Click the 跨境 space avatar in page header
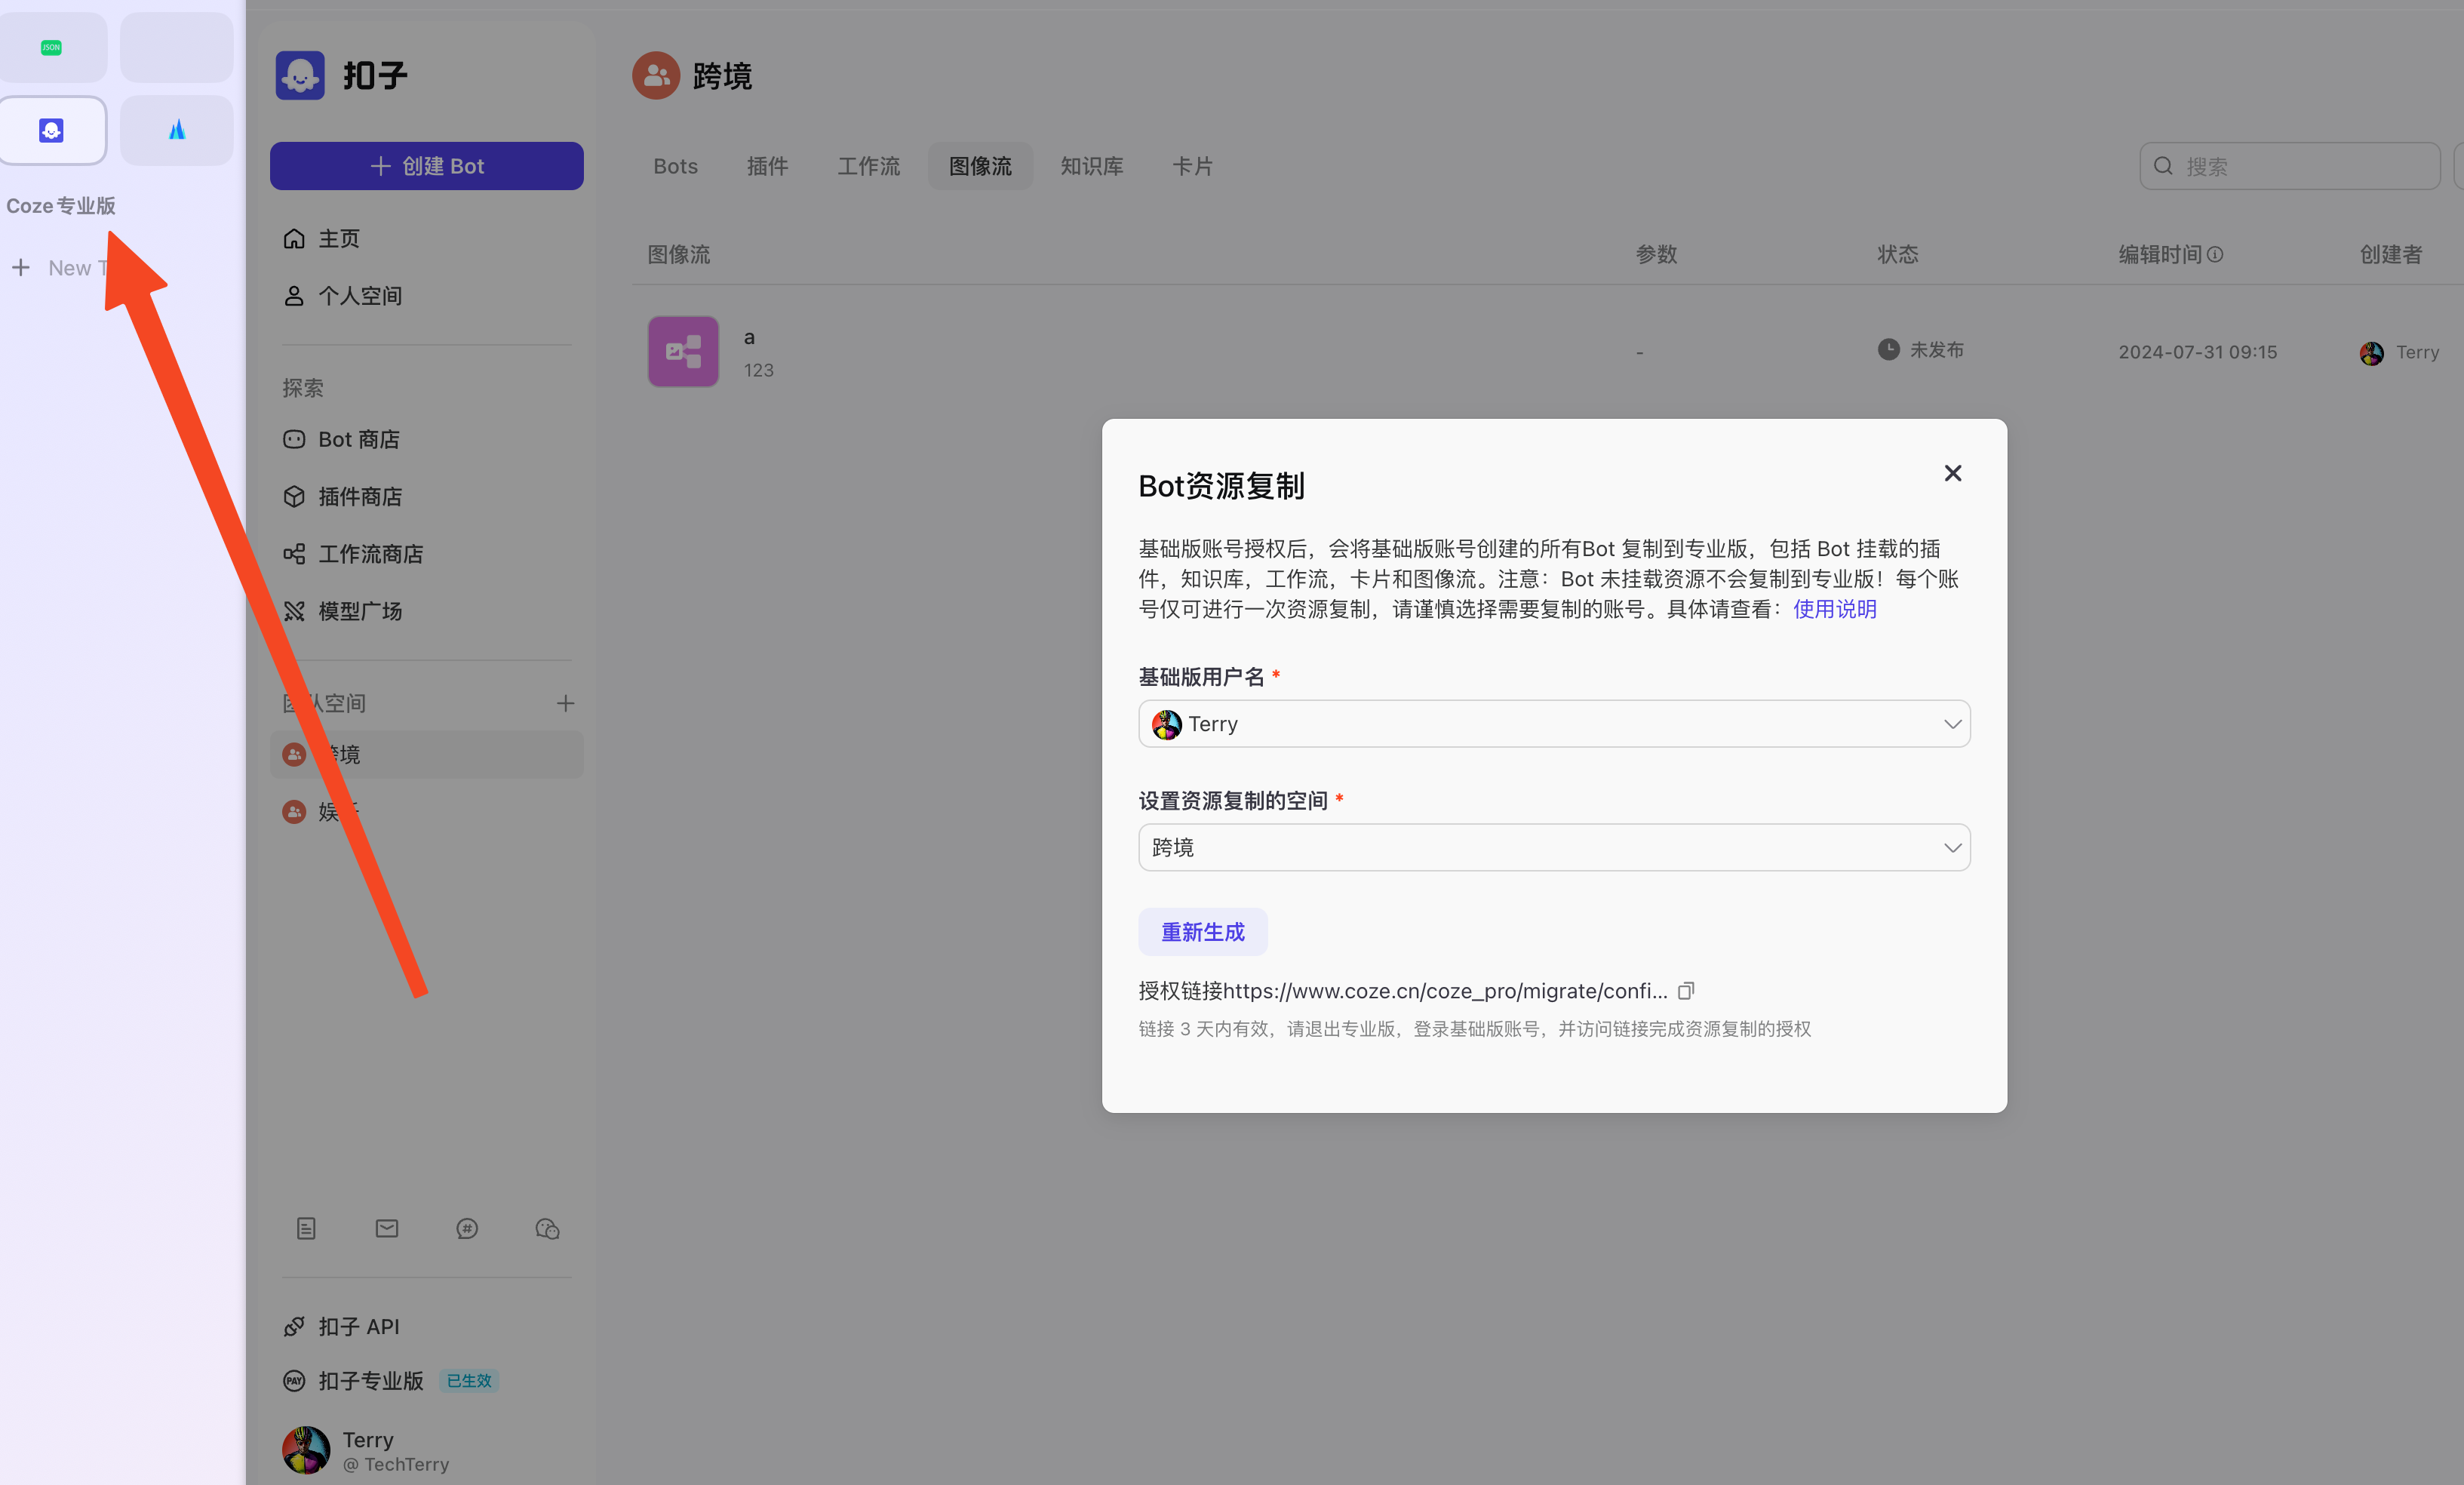This screenshot has width=2464, height=1485. (x=656, y=75)
